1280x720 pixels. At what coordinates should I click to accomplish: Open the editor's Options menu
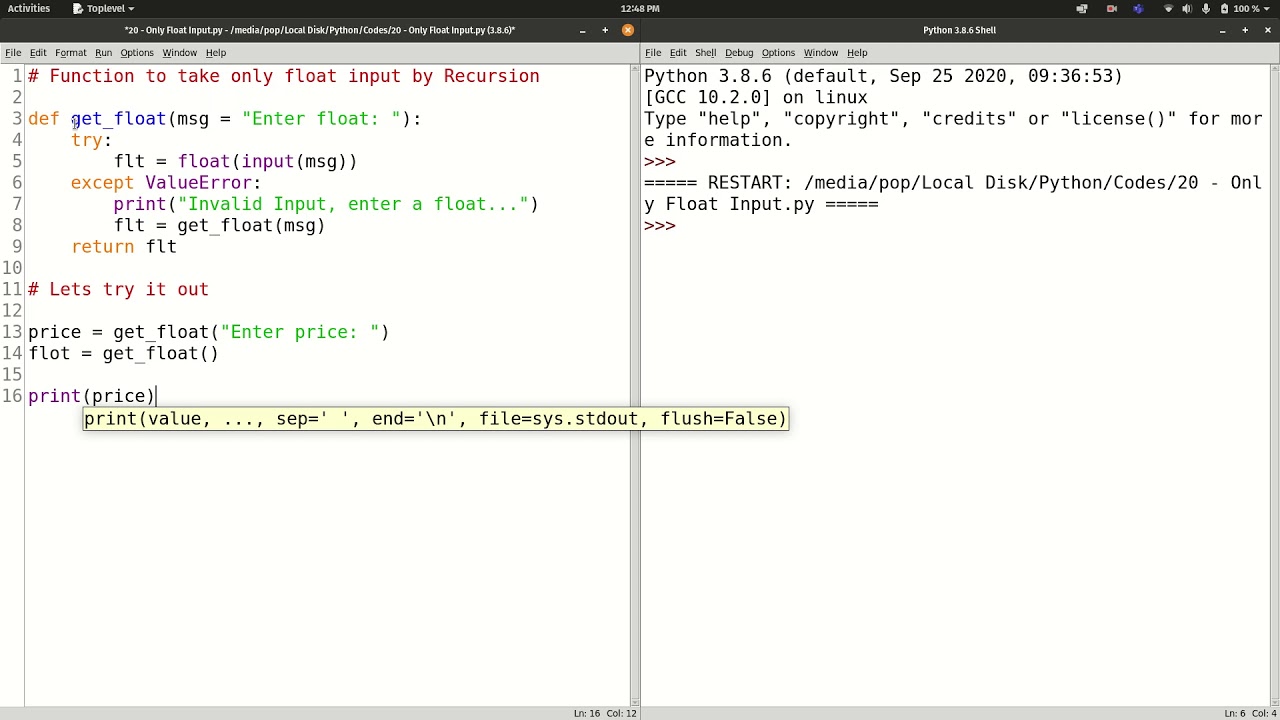tap(137, 52)
